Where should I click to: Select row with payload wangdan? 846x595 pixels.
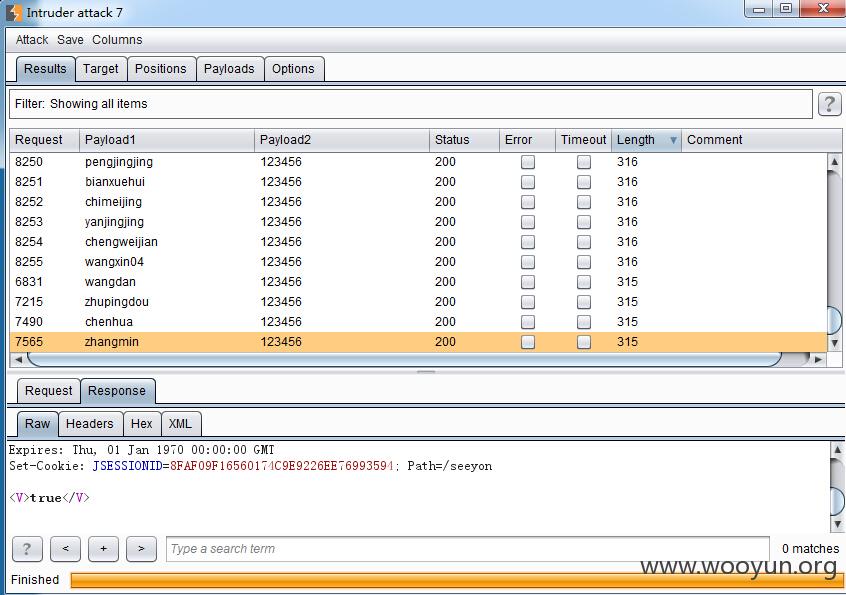tap(418, 282)
